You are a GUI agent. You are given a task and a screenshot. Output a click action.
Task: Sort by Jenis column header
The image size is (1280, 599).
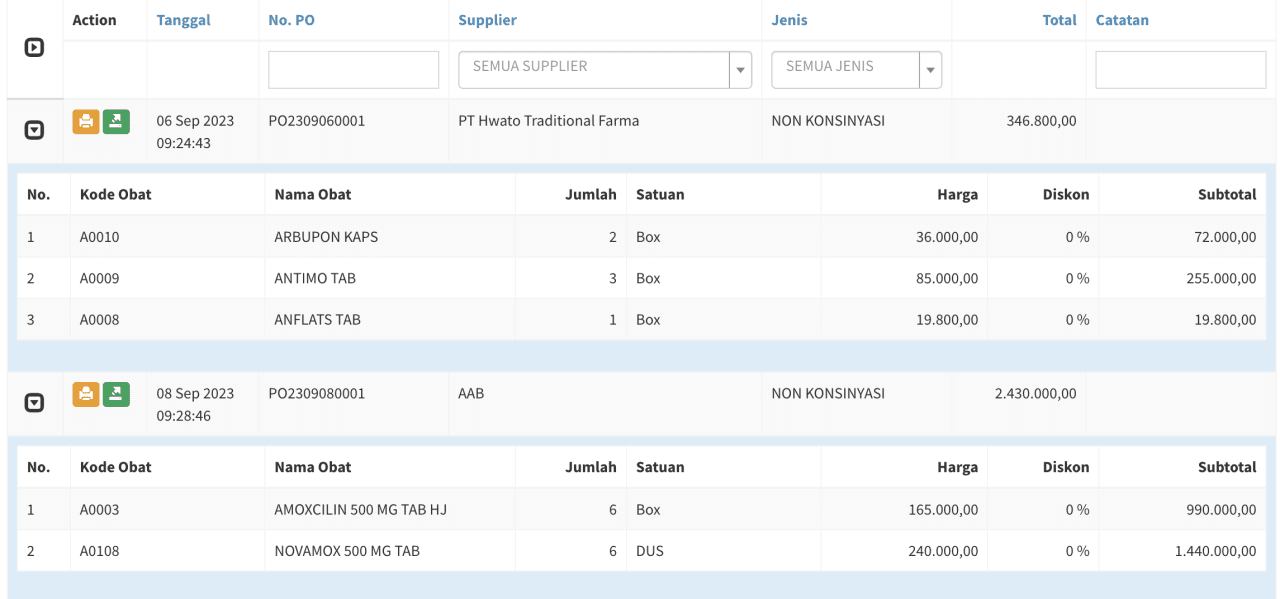tap(789, 20)
